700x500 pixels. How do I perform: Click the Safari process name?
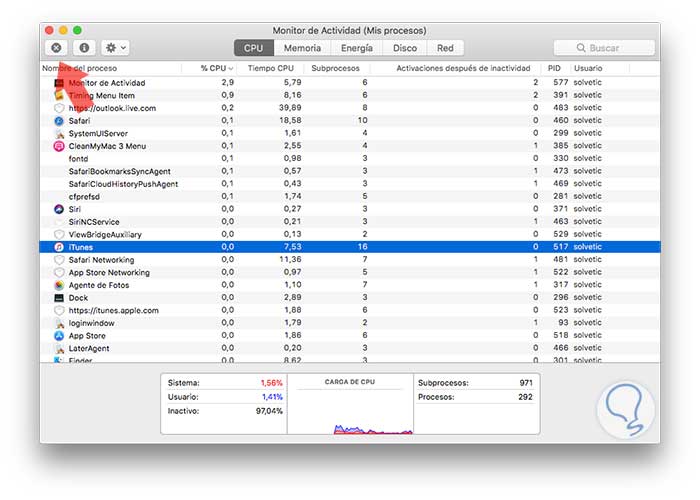[x=79, y=121]
